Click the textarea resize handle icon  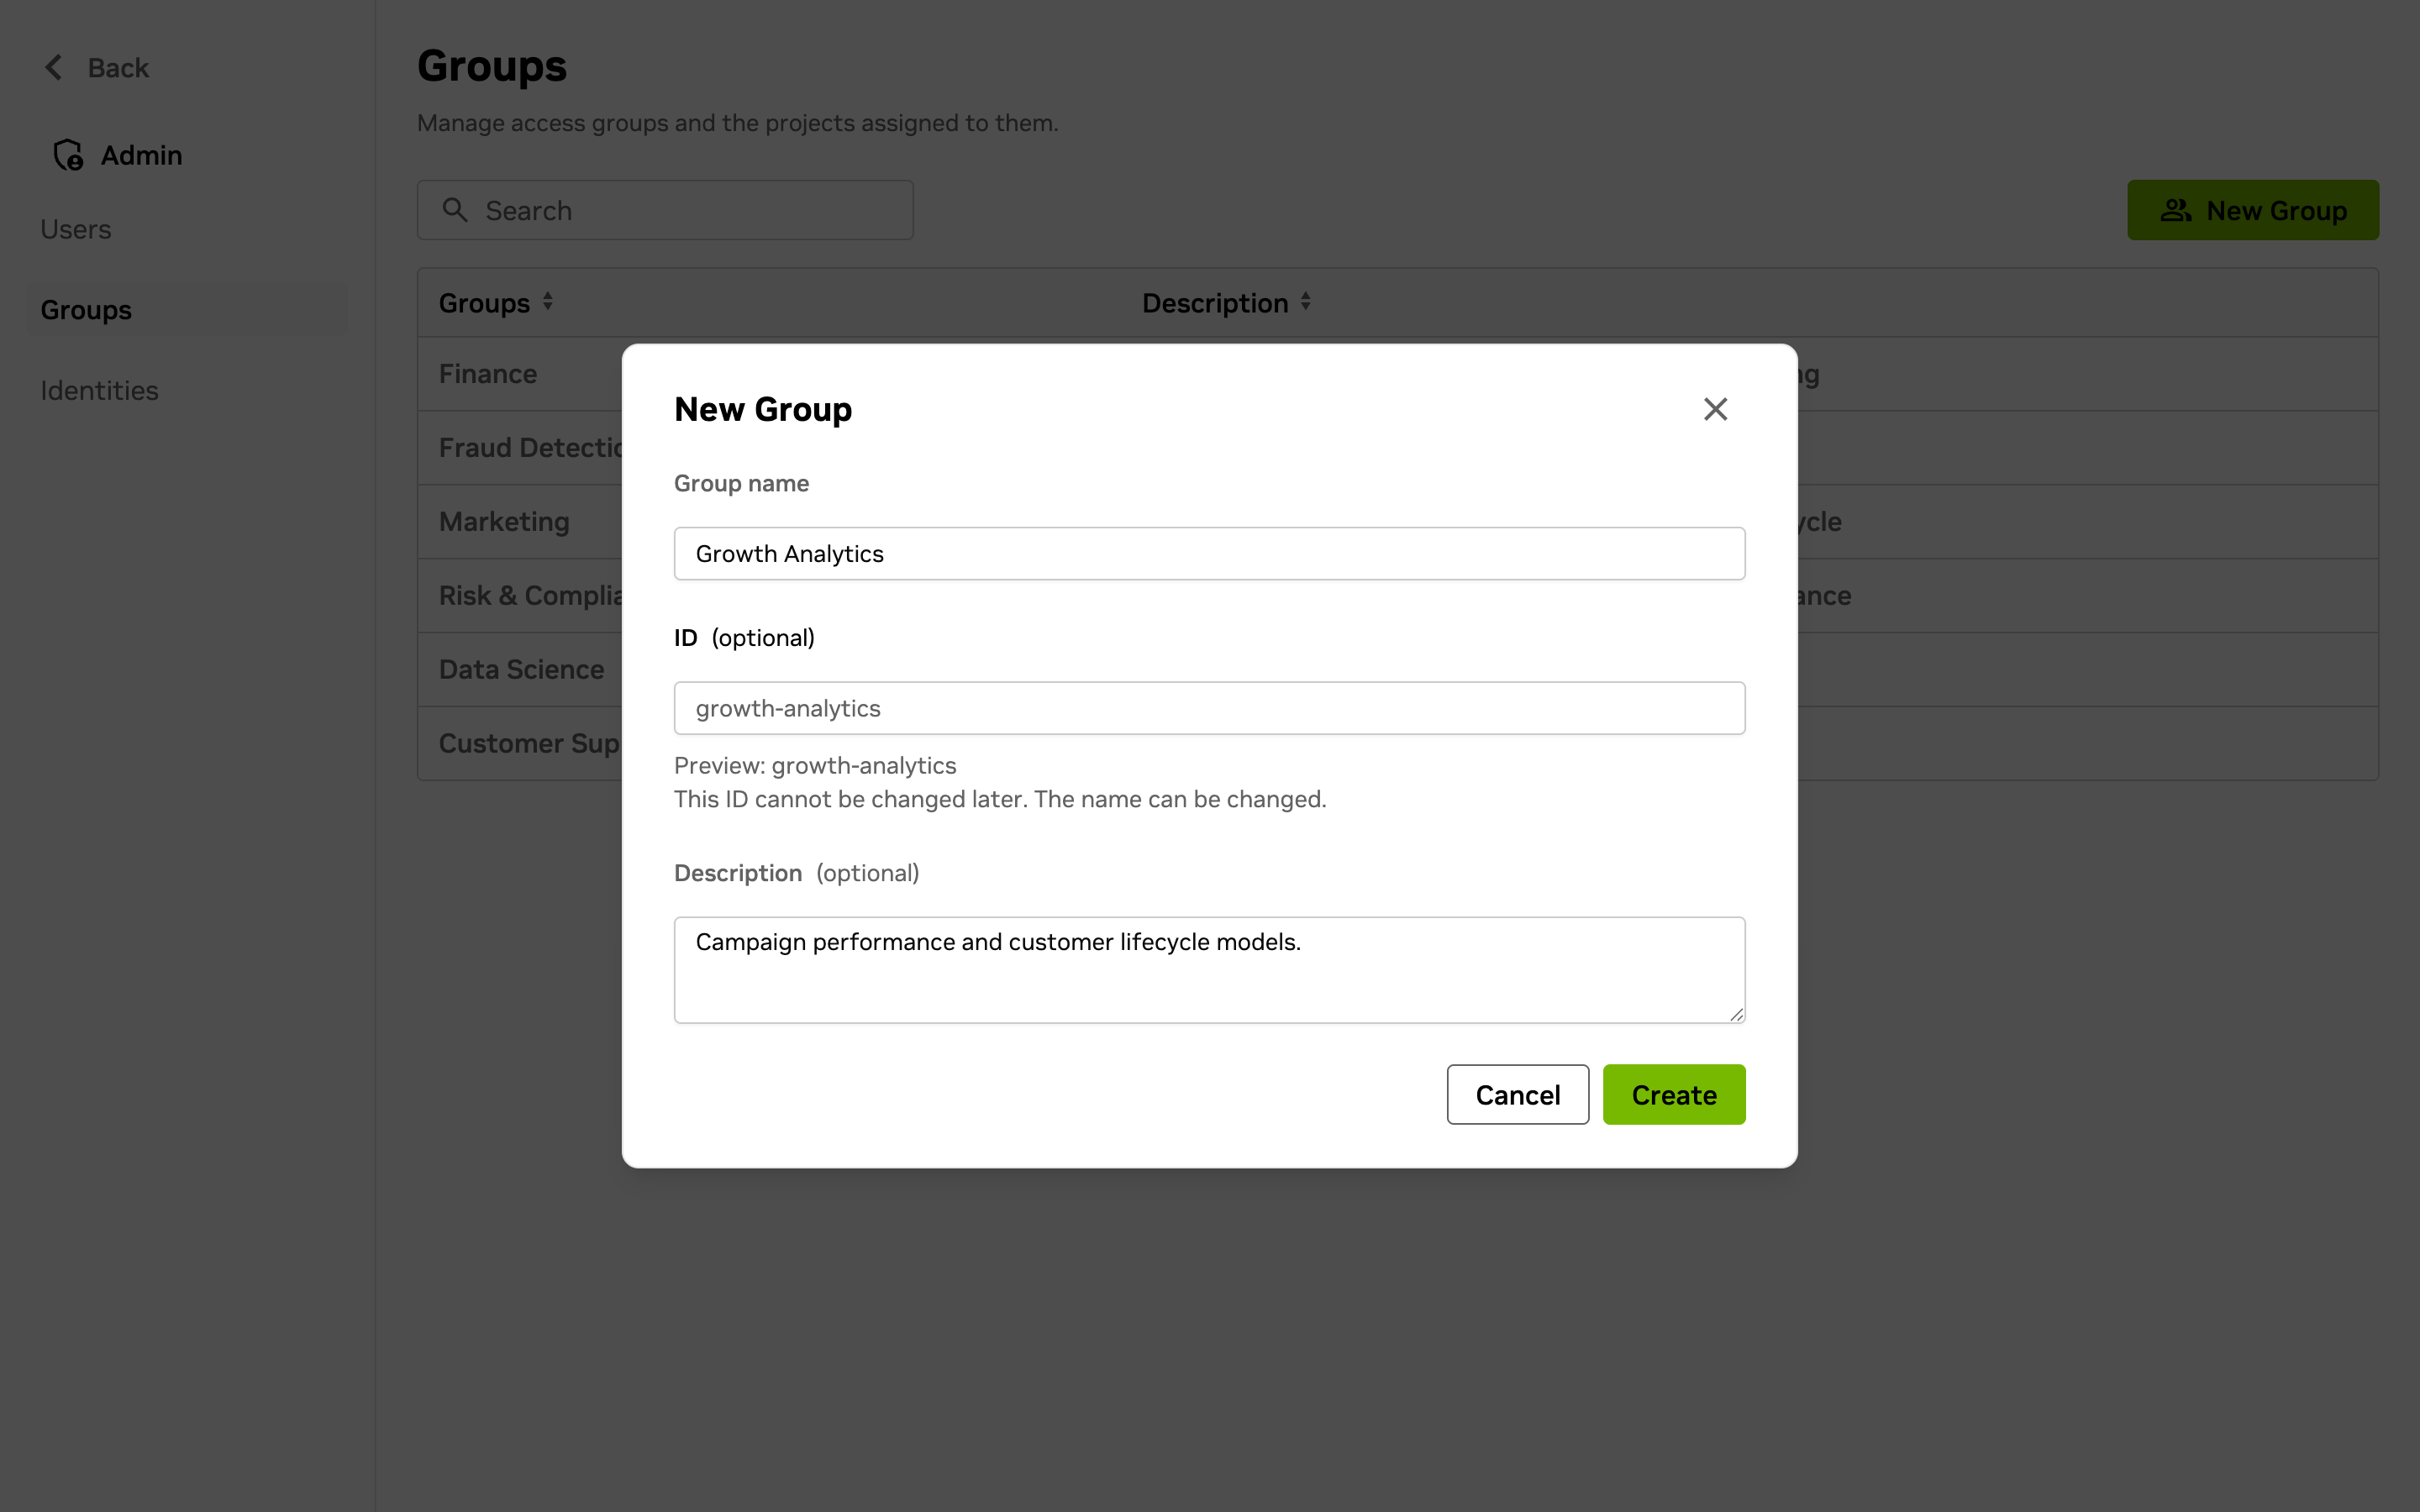(x=1736, y=1014)
